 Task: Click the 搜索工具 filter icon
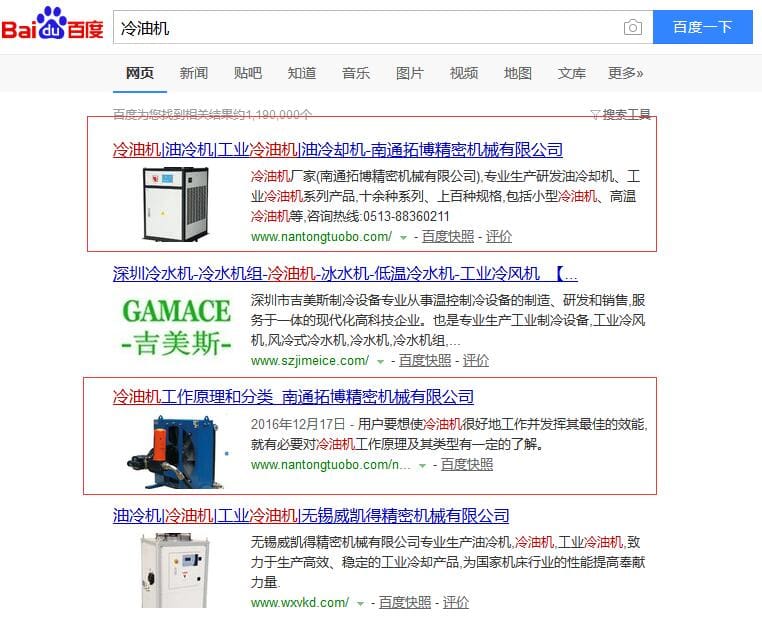click(x=595, y=114)
